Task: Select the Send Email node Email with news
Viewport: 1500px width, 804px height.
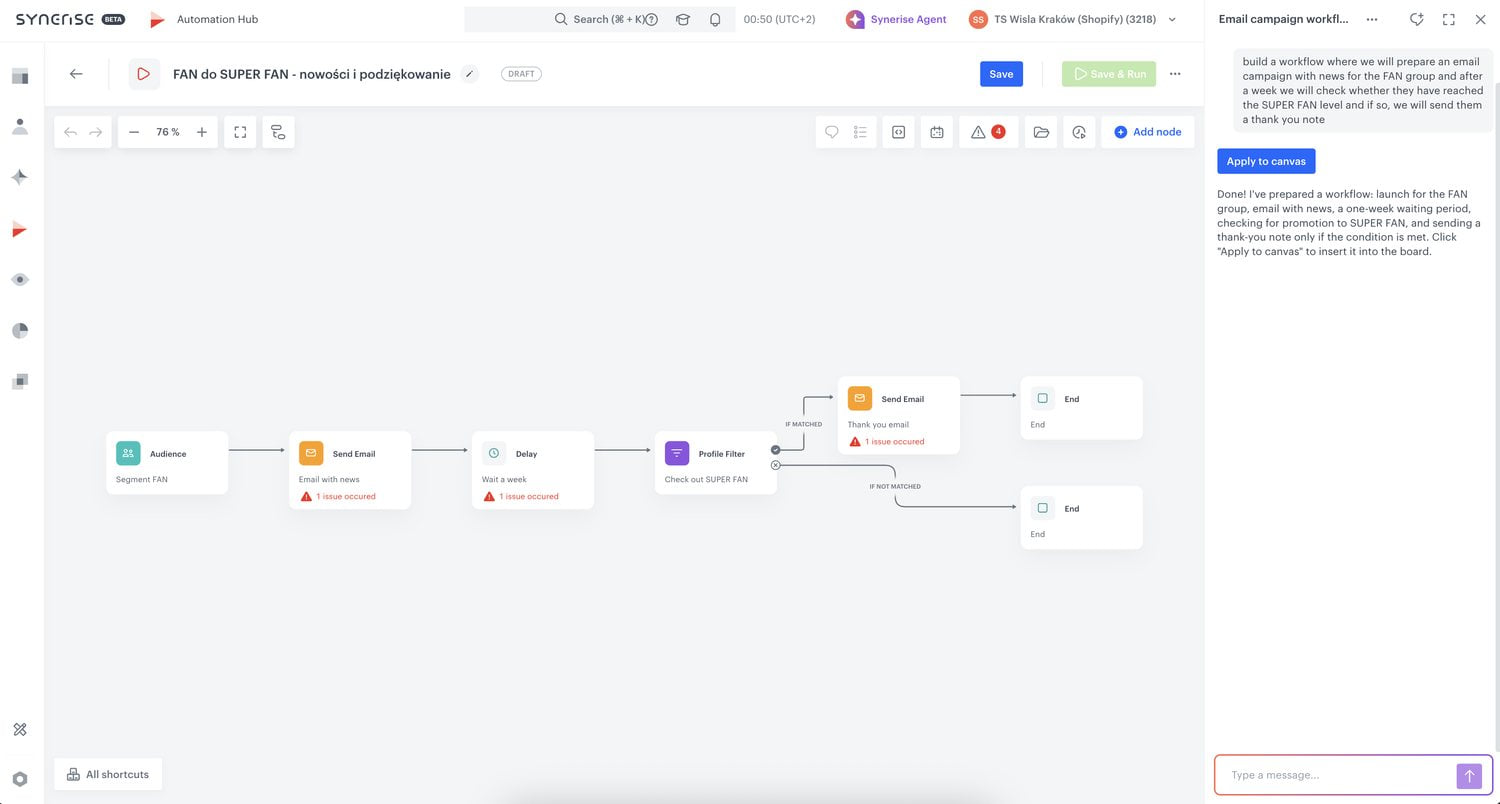Action: 350,470
